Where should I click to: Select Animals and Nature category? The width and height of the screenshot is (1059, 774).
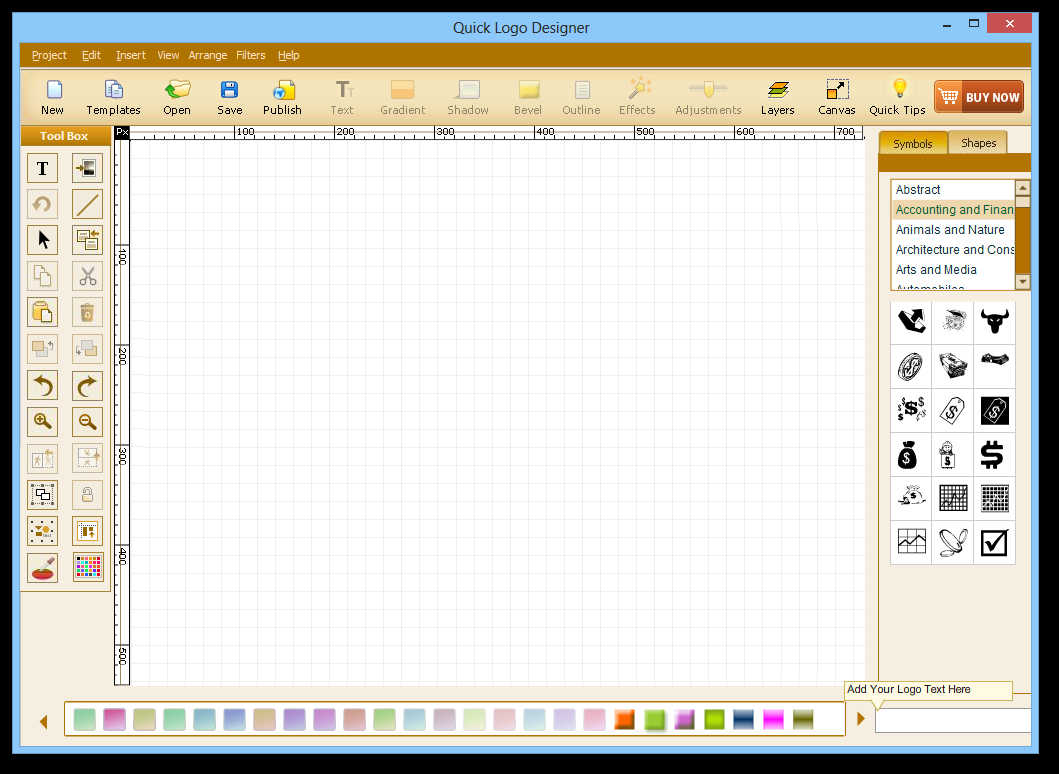pos(950,230)
